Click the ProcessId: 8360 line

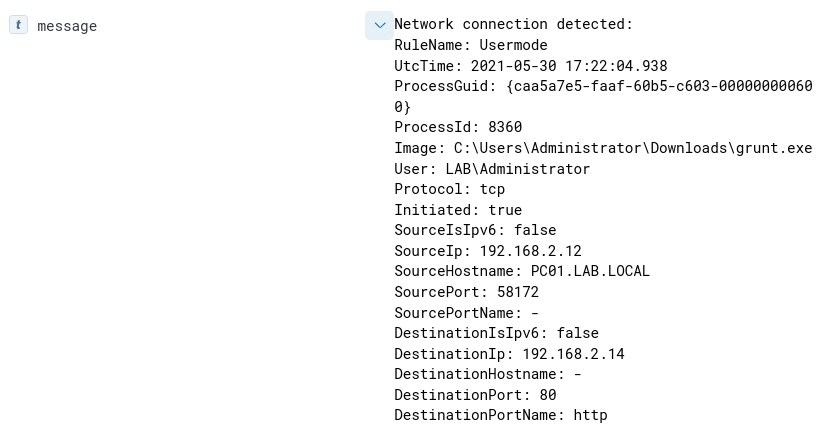click(458, 127)
